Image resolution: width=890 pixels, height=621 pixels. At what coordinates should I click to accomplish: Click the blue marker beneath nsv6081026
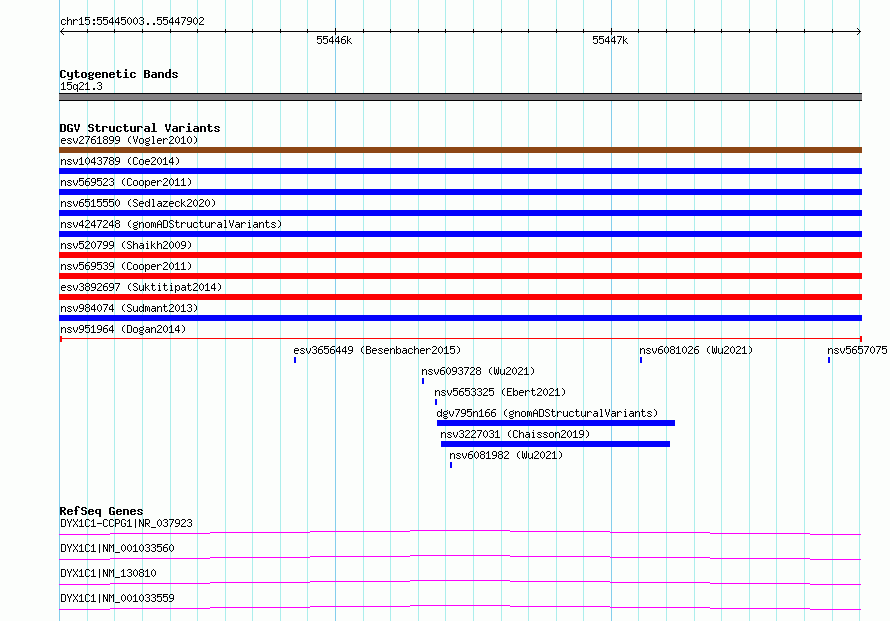[641, 360]
